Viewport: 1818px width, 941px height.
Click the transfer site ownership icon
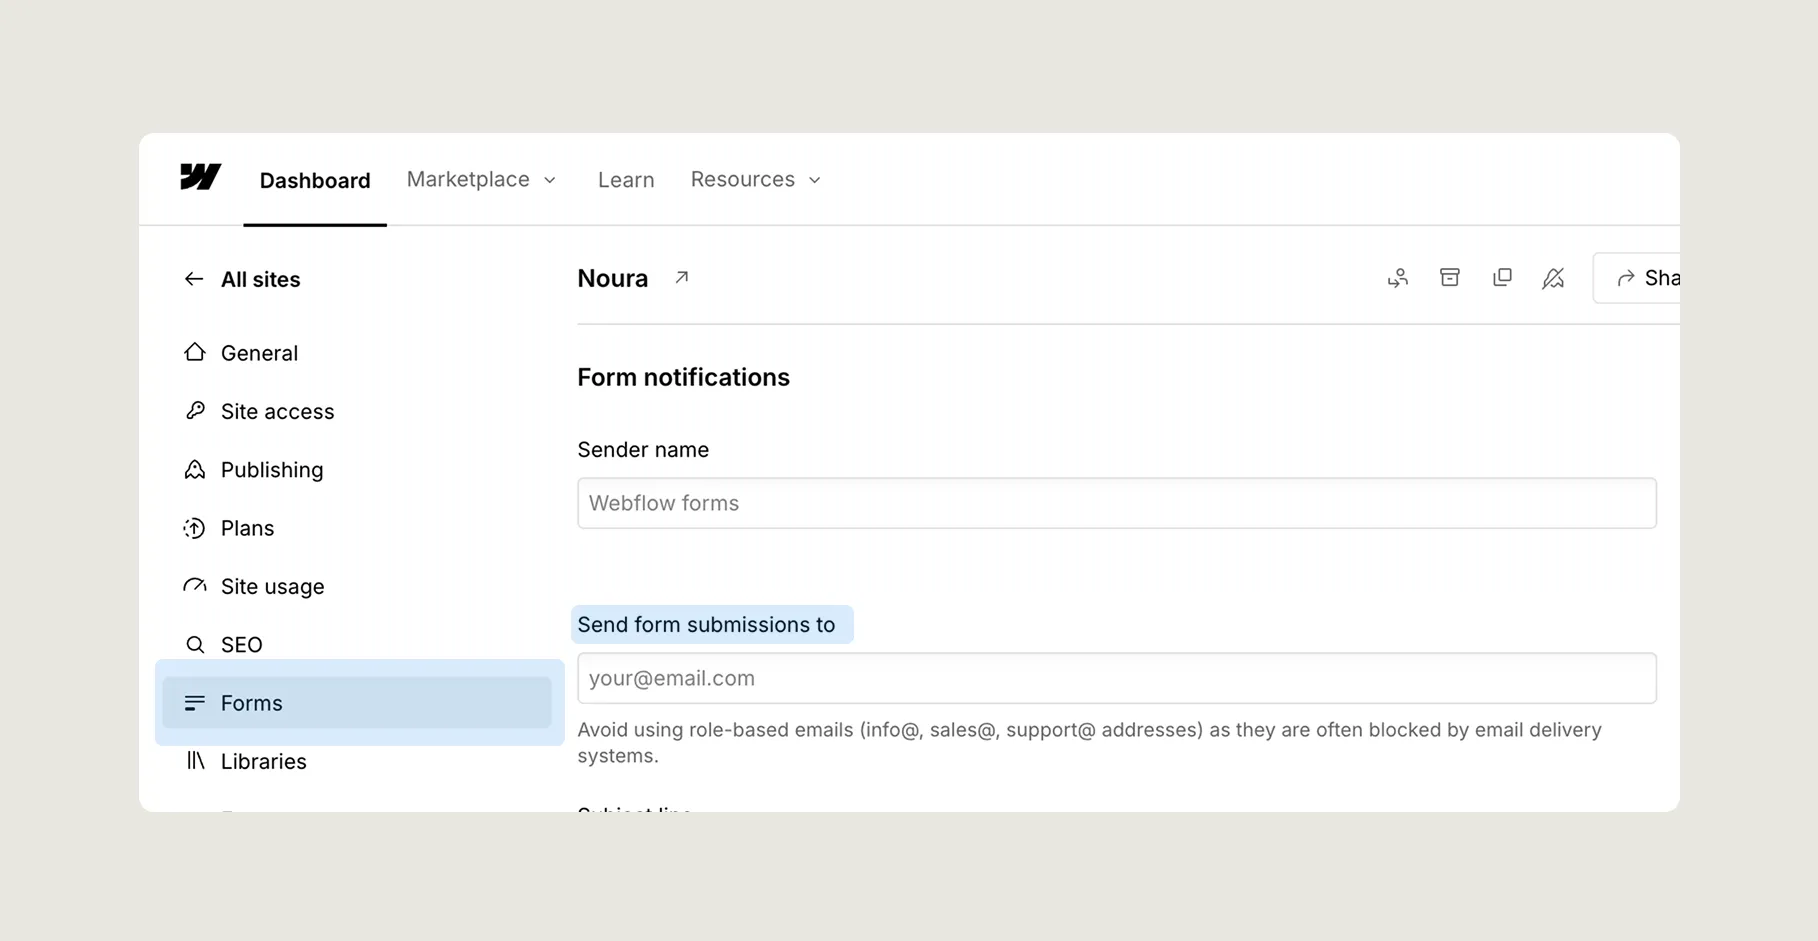[1398, 277]
